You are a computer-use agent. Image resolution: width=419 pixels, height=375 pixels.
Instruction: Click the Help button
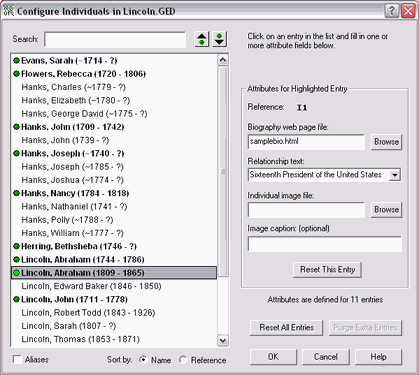pos(378,357)
